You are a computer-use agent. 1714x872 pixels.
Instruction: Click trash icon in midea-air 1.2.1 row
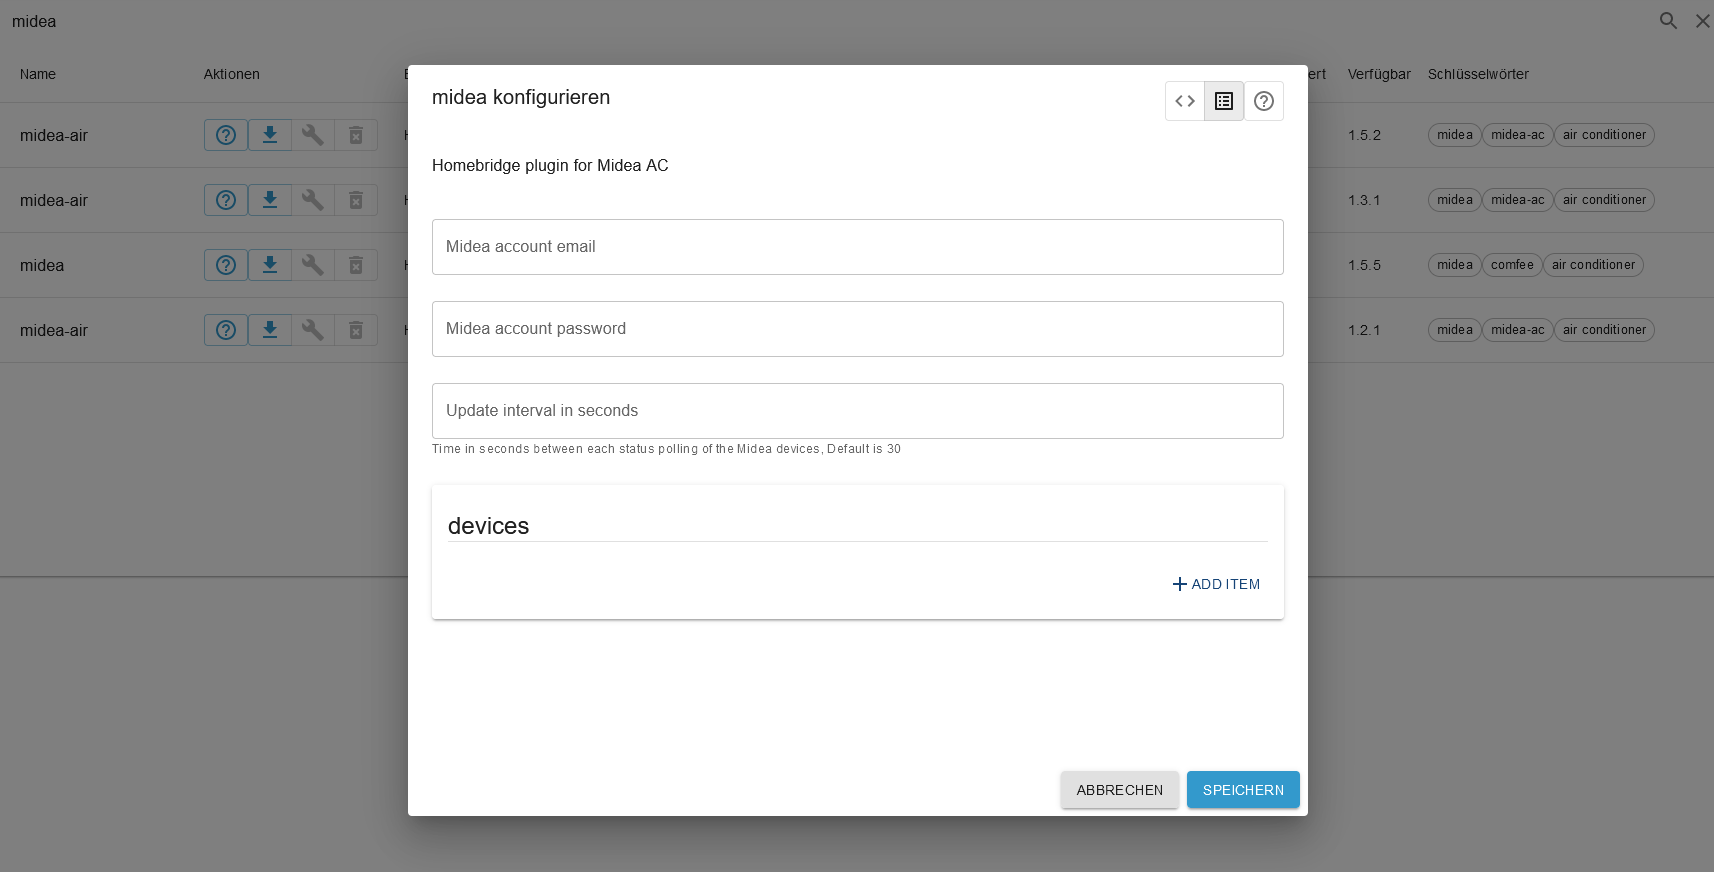[356, 330]
